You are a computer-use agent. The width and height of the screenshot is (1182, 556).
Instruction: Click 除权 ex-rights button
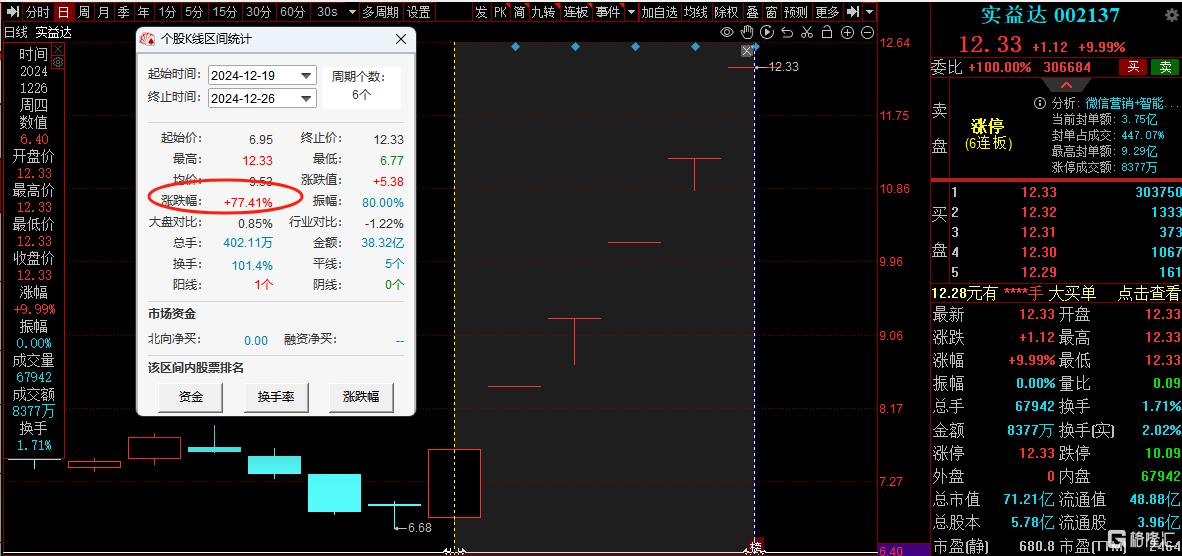[727, 12]
